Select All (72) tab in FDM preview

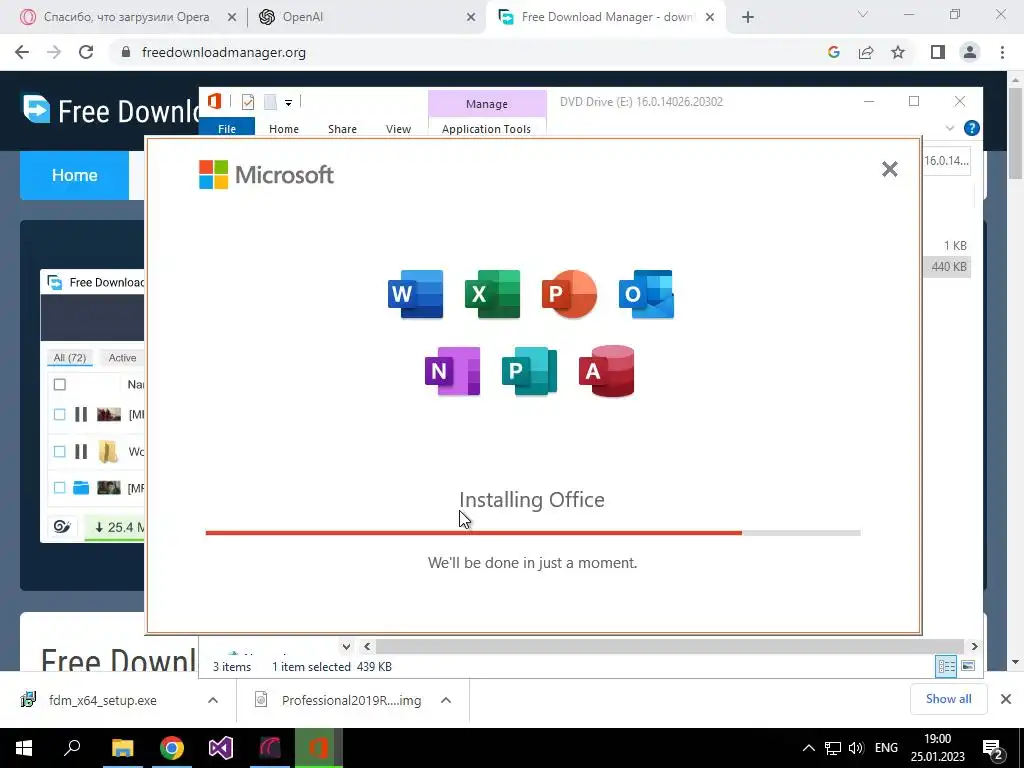coord(69,358)
